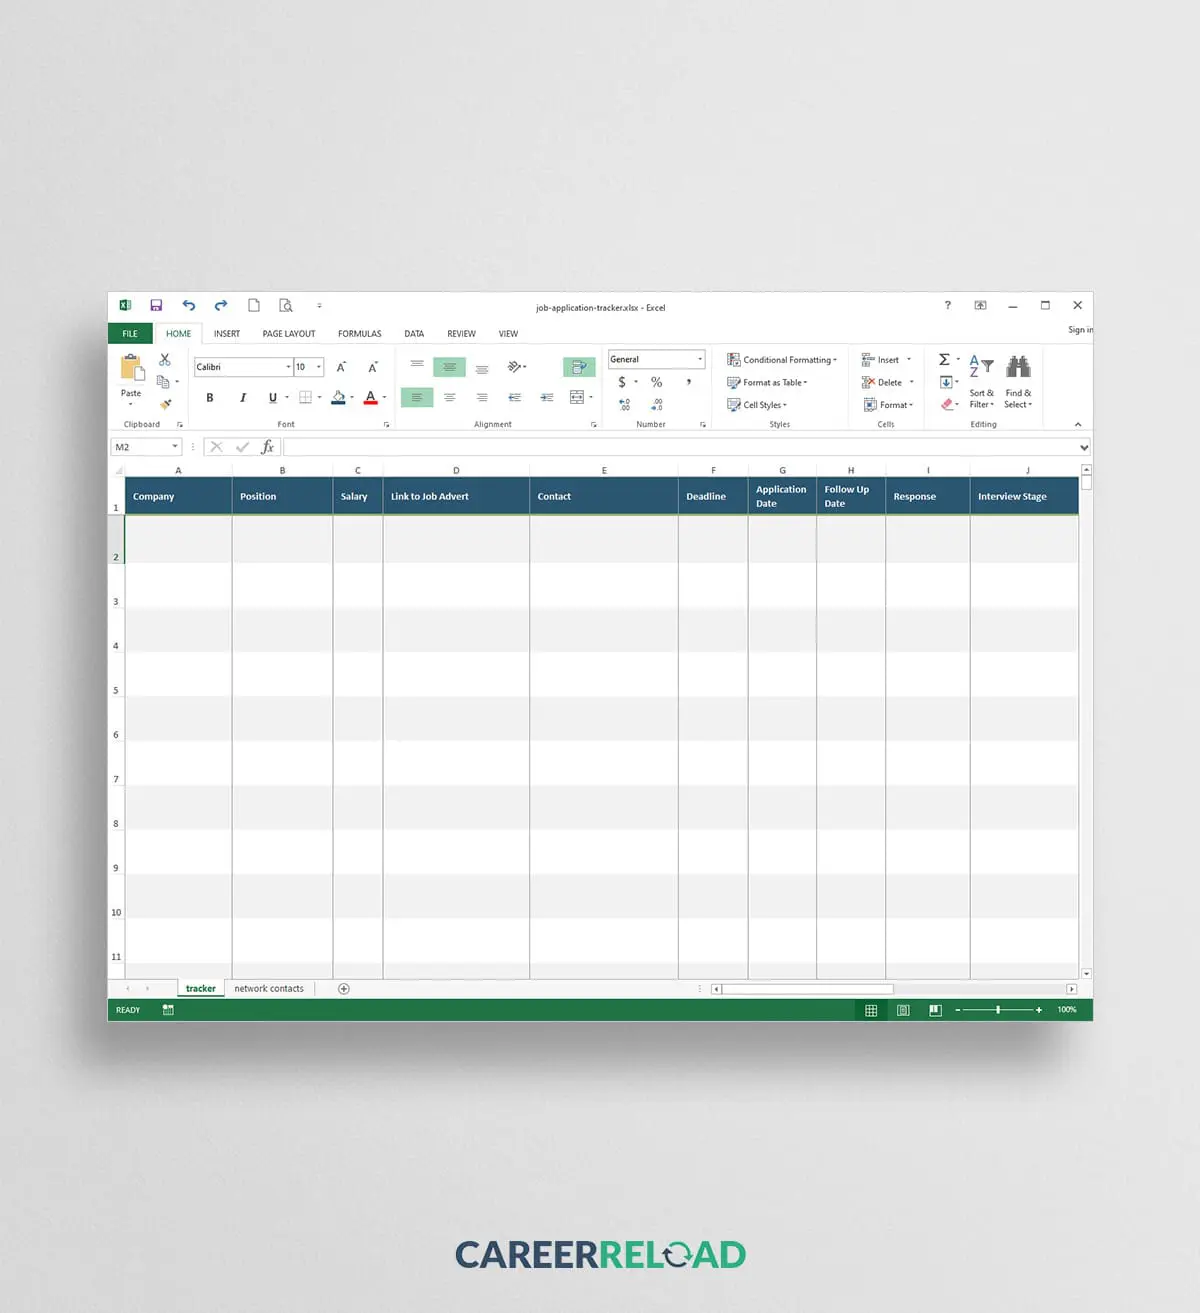Viewport: 1200px width, 1313px height.
Task: Open Find & Select binoculars tool
Action: [1018, 380]
